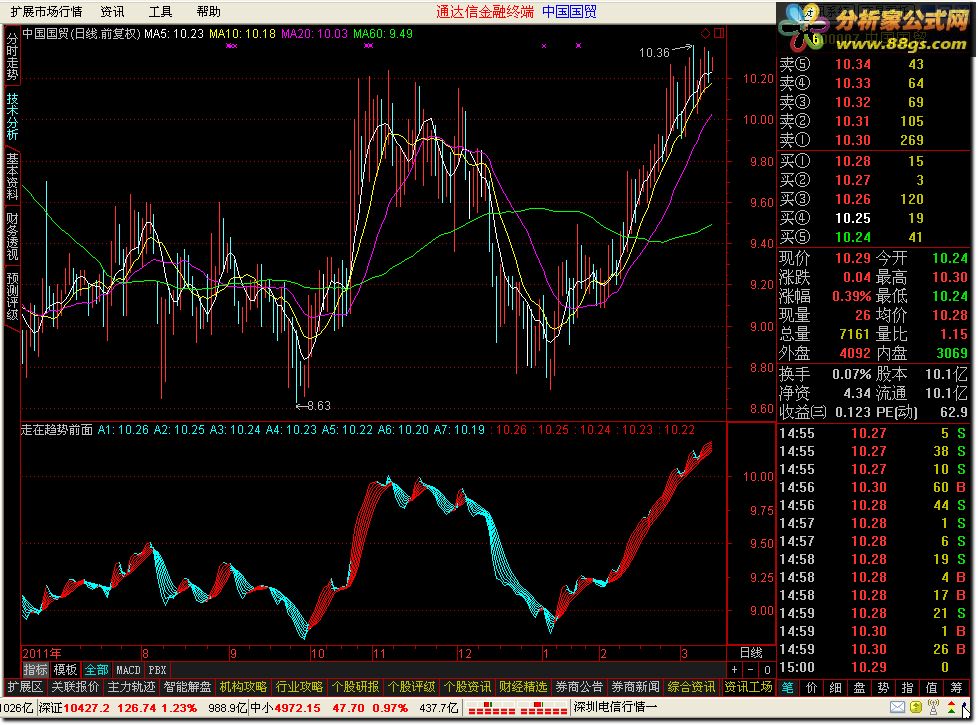Click first magenta info marker above chart

coord(231,46)
